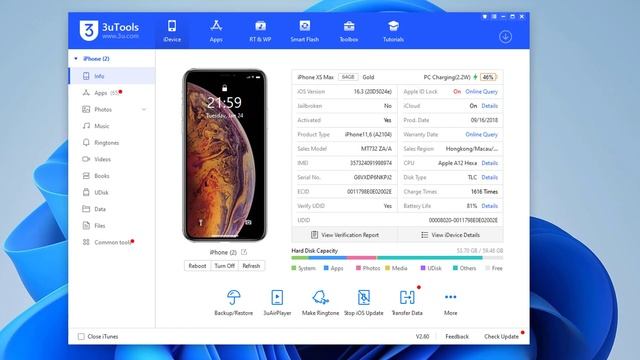Open Photos in the sidebar
This screenshot has height=360, width=640.
pos(111,109)
